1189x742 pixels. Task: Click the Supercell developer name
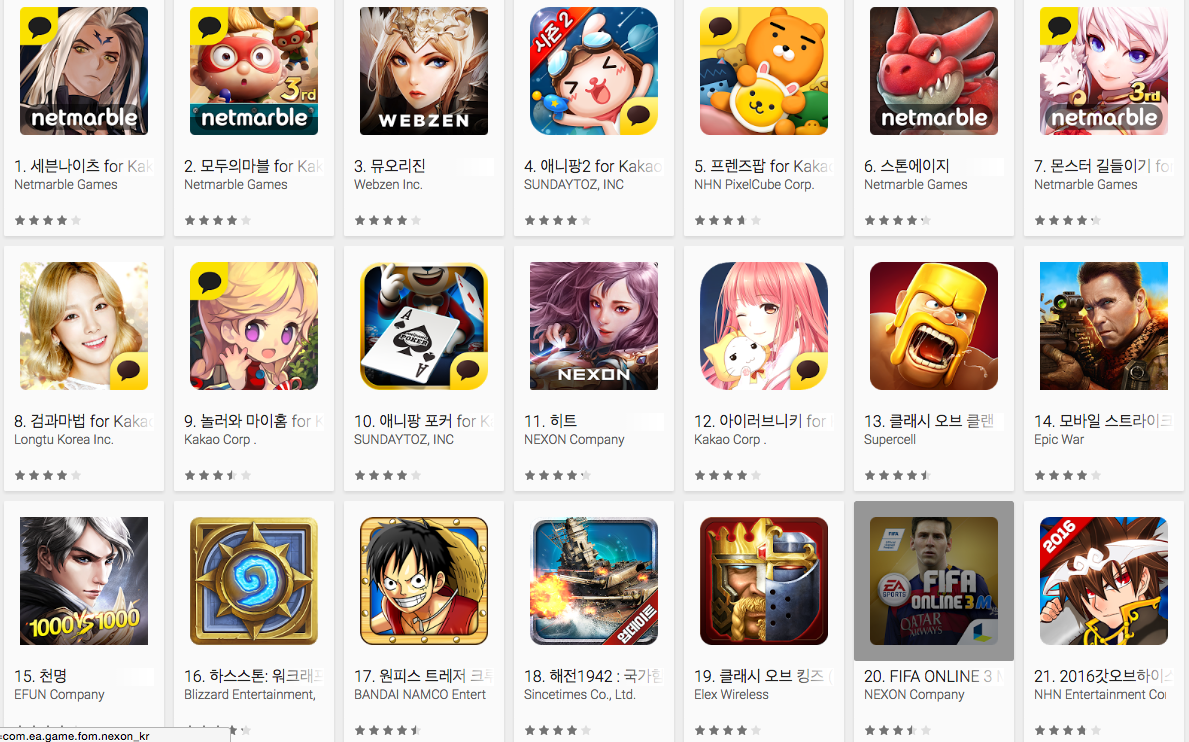pos(889,440)
